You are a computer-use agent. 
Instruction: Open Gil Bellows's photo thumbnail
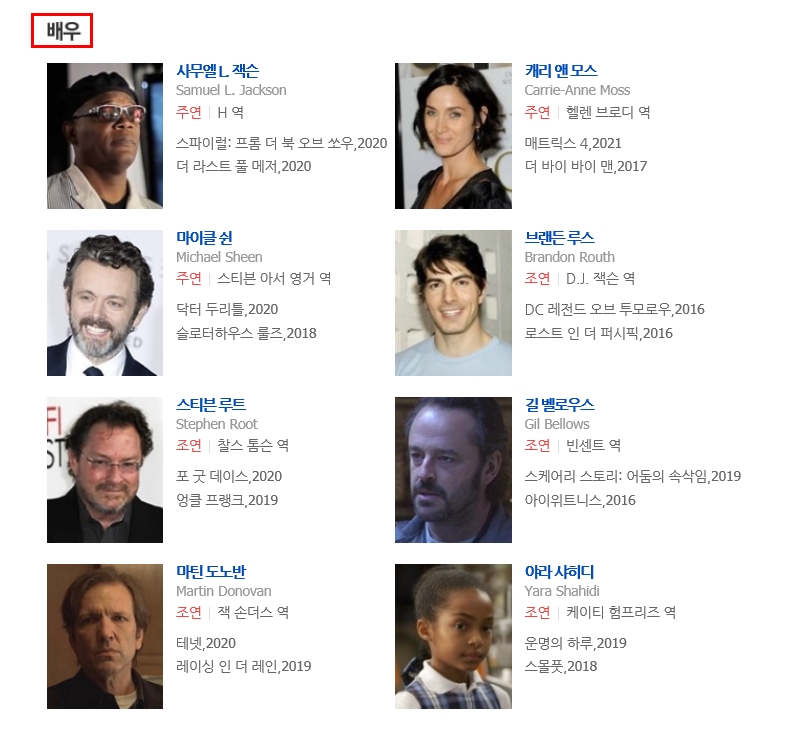pyautogui.click(x=453, y=470)
